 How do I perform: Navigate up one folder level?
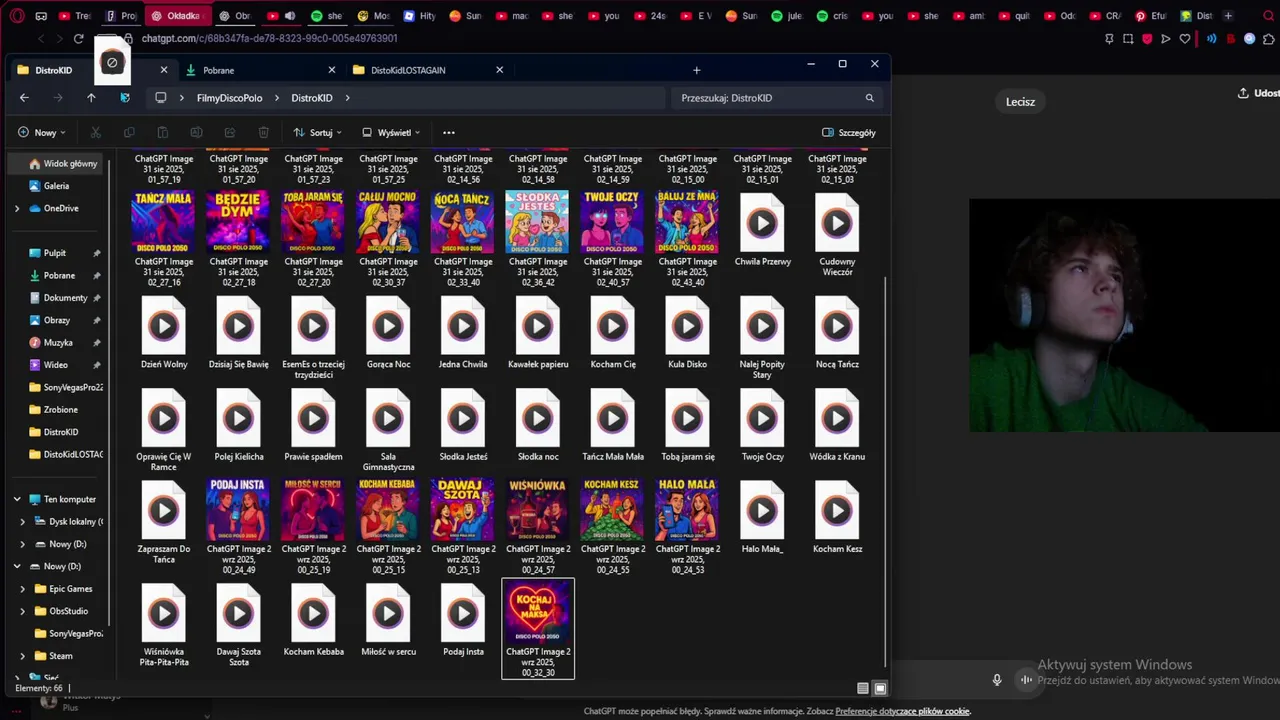[91, 98]
